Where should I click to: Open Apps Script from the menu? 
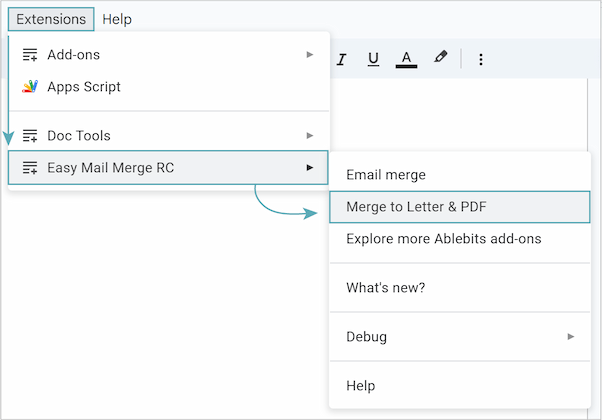click(169, 87)
